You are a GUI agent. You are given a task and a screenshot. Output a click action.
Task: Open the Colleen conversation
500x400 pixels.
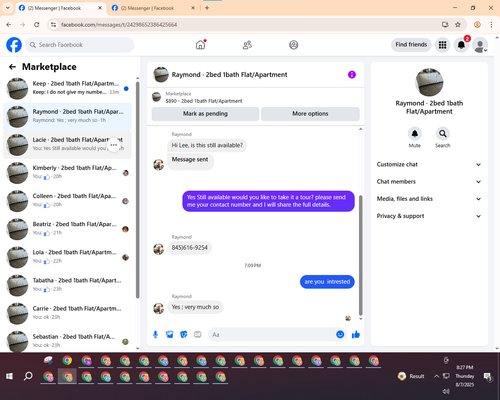[x=67, y=201]
